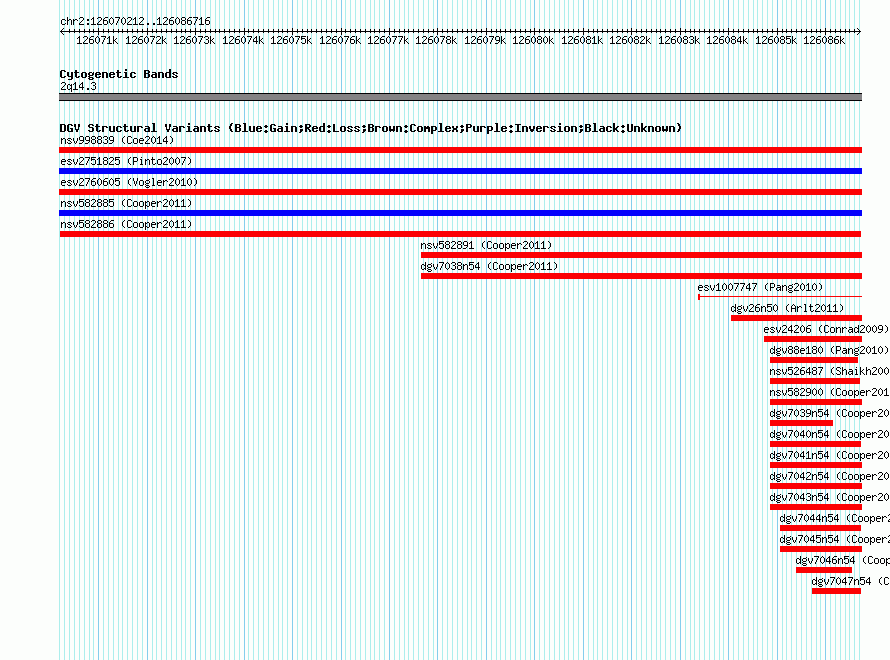This screenshot has width=890, height=660.
Task: Click the DGV Structural Variants track title
Action: click(371, 128)
